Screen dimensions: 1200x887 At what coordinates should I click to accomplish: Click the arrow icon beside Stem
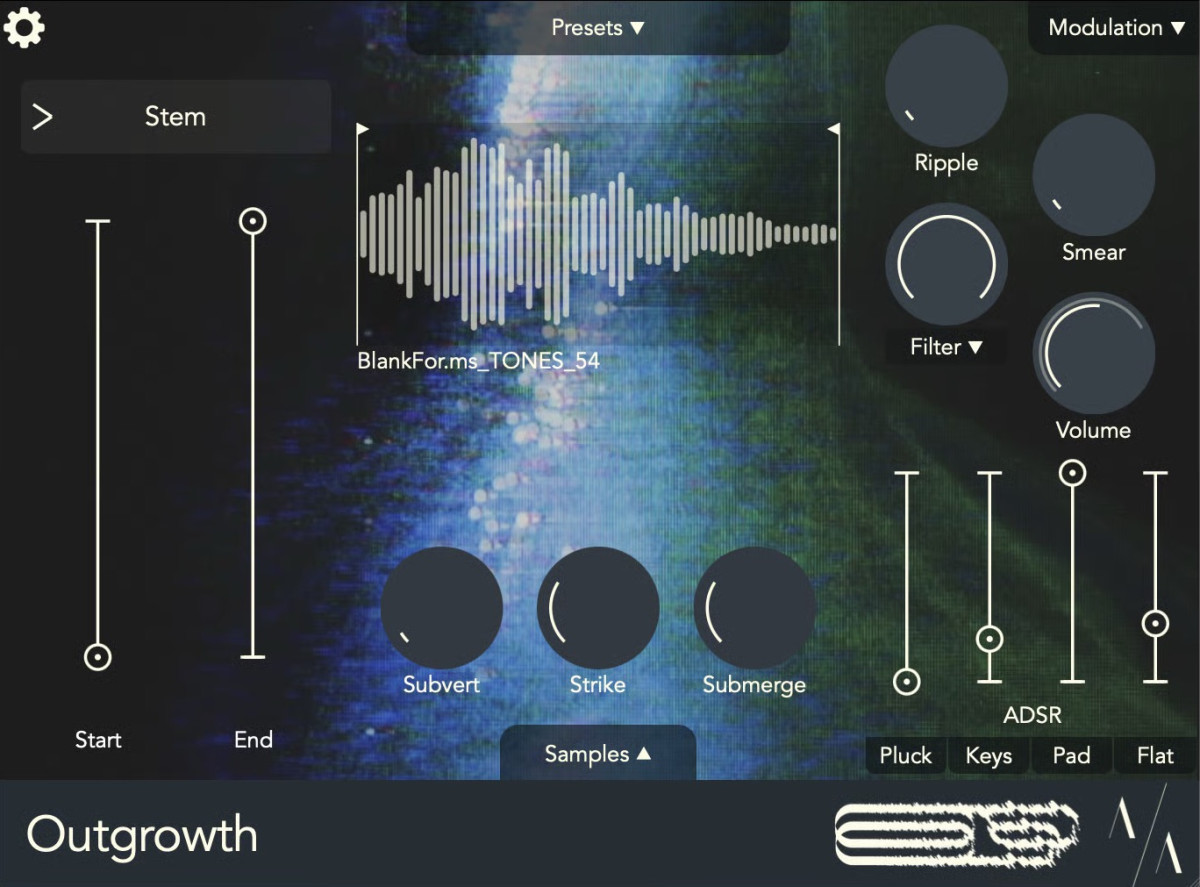point(42,117)
